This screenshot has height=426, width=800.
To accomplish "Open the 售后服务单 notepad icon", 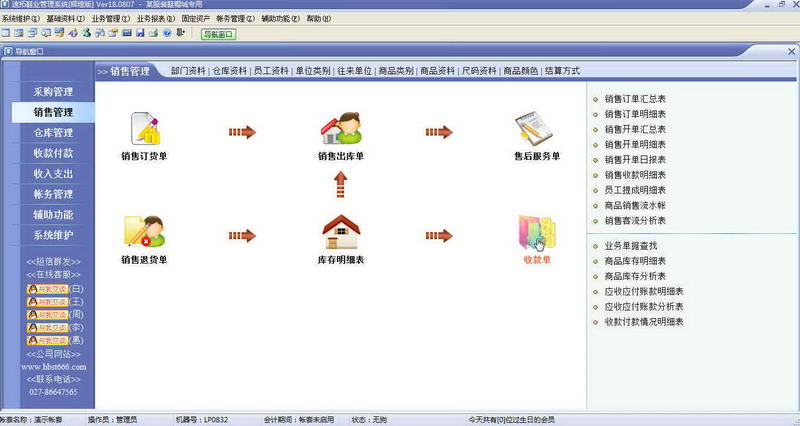I will point(534,129).
